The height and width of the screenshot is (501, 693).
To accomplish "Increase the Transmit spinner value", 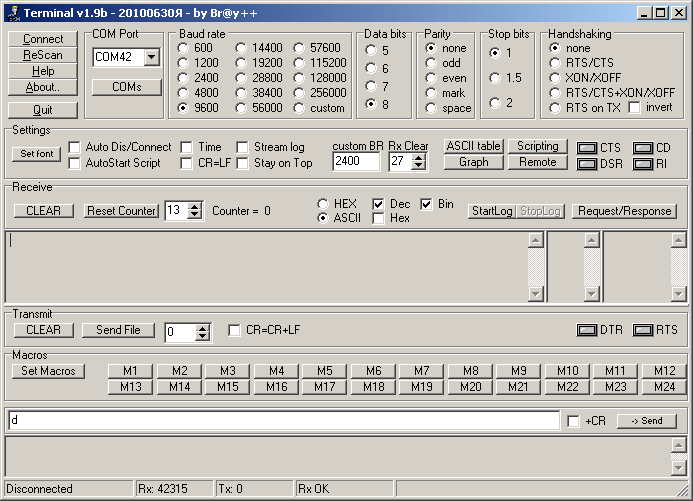I will [x=202, y=329].
